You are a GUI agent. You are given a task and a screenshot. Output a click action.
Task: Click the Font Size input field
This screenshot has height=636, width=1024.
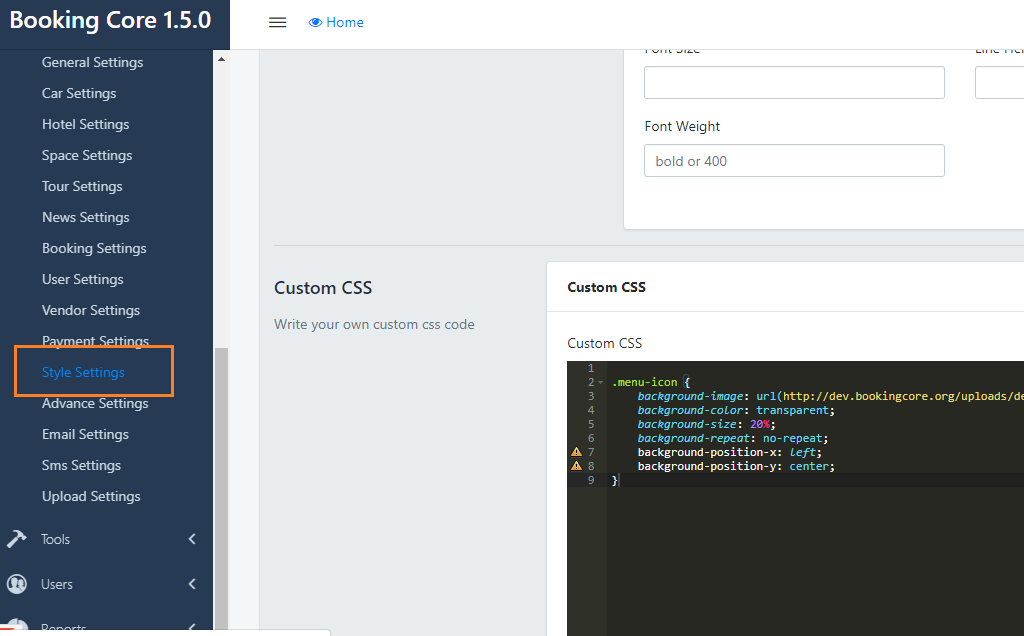tap(794, 83)
